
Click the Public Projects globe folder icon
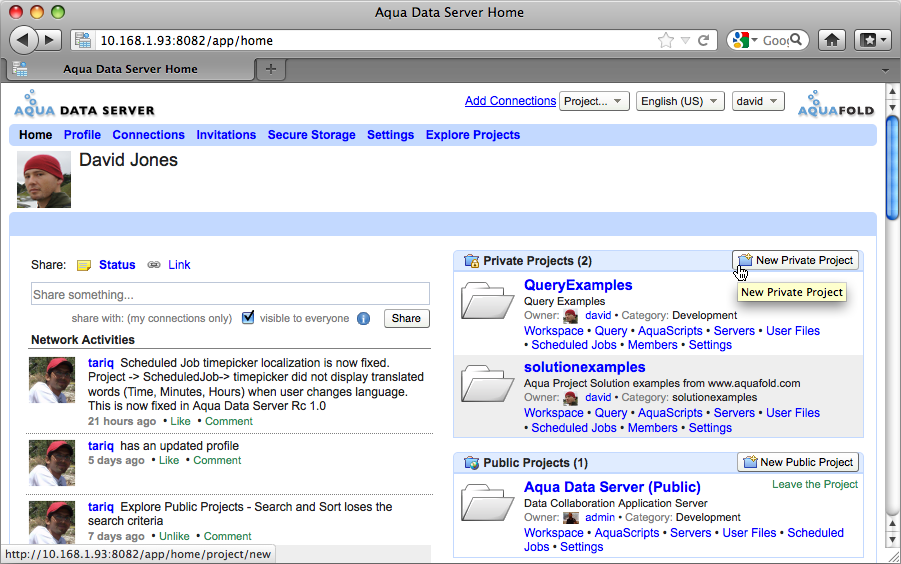point(472,463)
